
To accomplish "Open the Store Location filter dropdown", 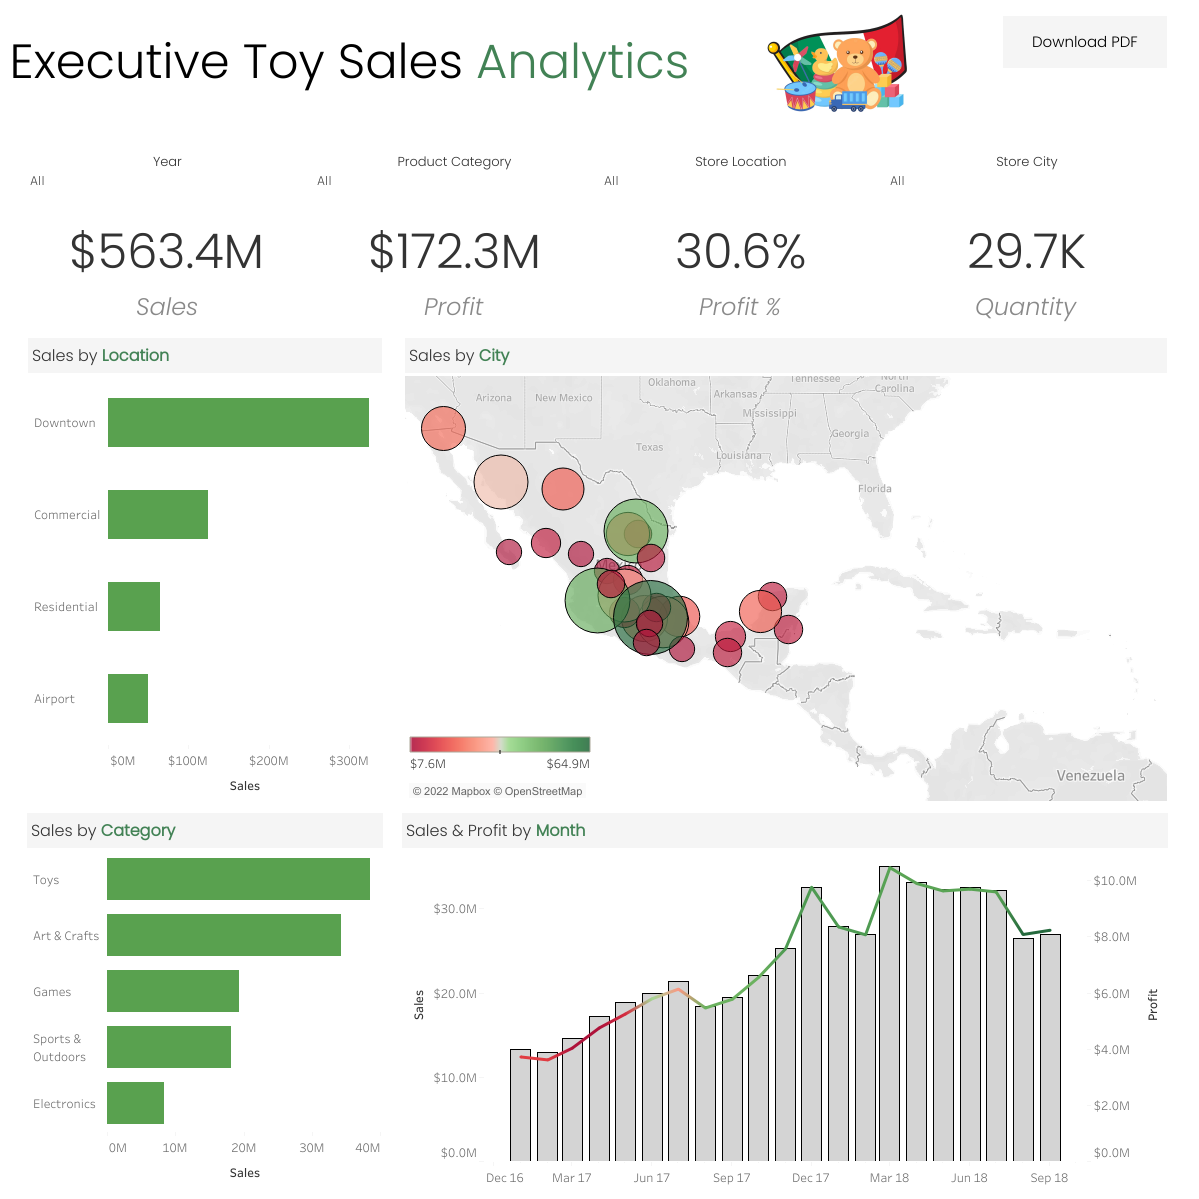I will 611,181.
